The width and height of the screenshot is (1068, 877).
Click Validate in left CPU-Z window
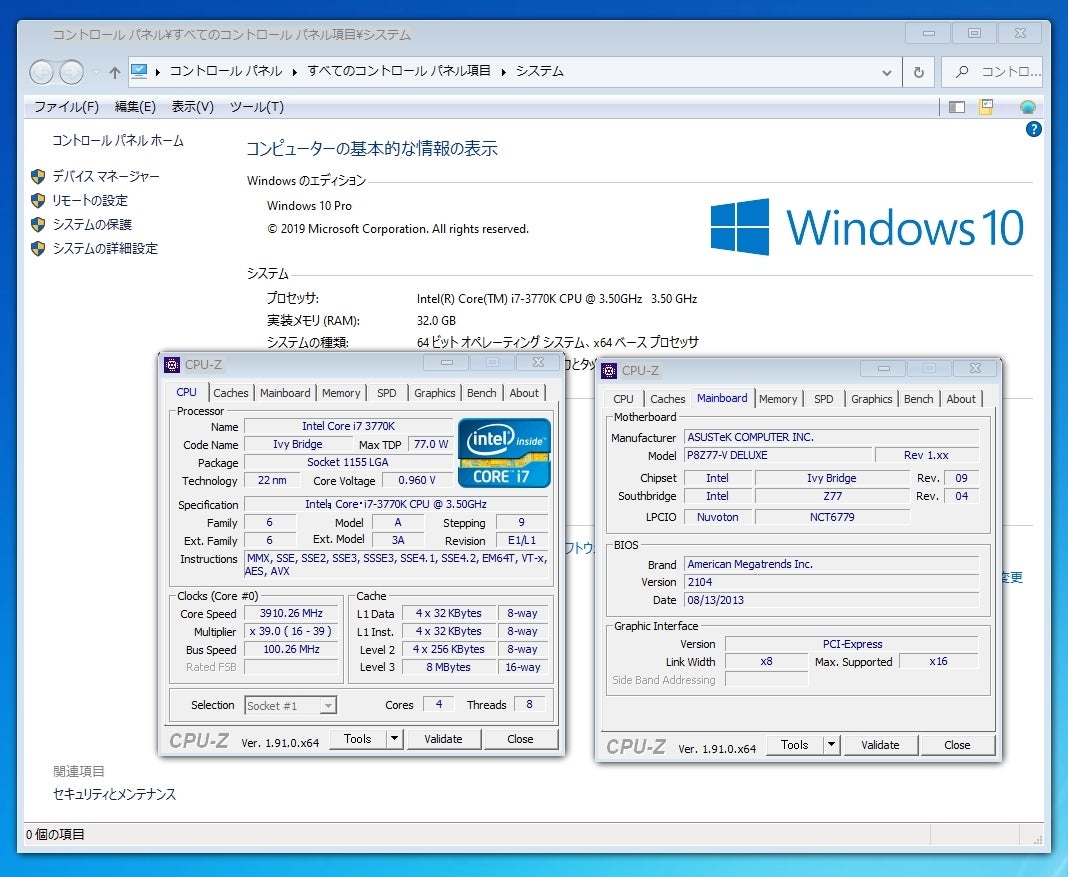pos(443,739)
